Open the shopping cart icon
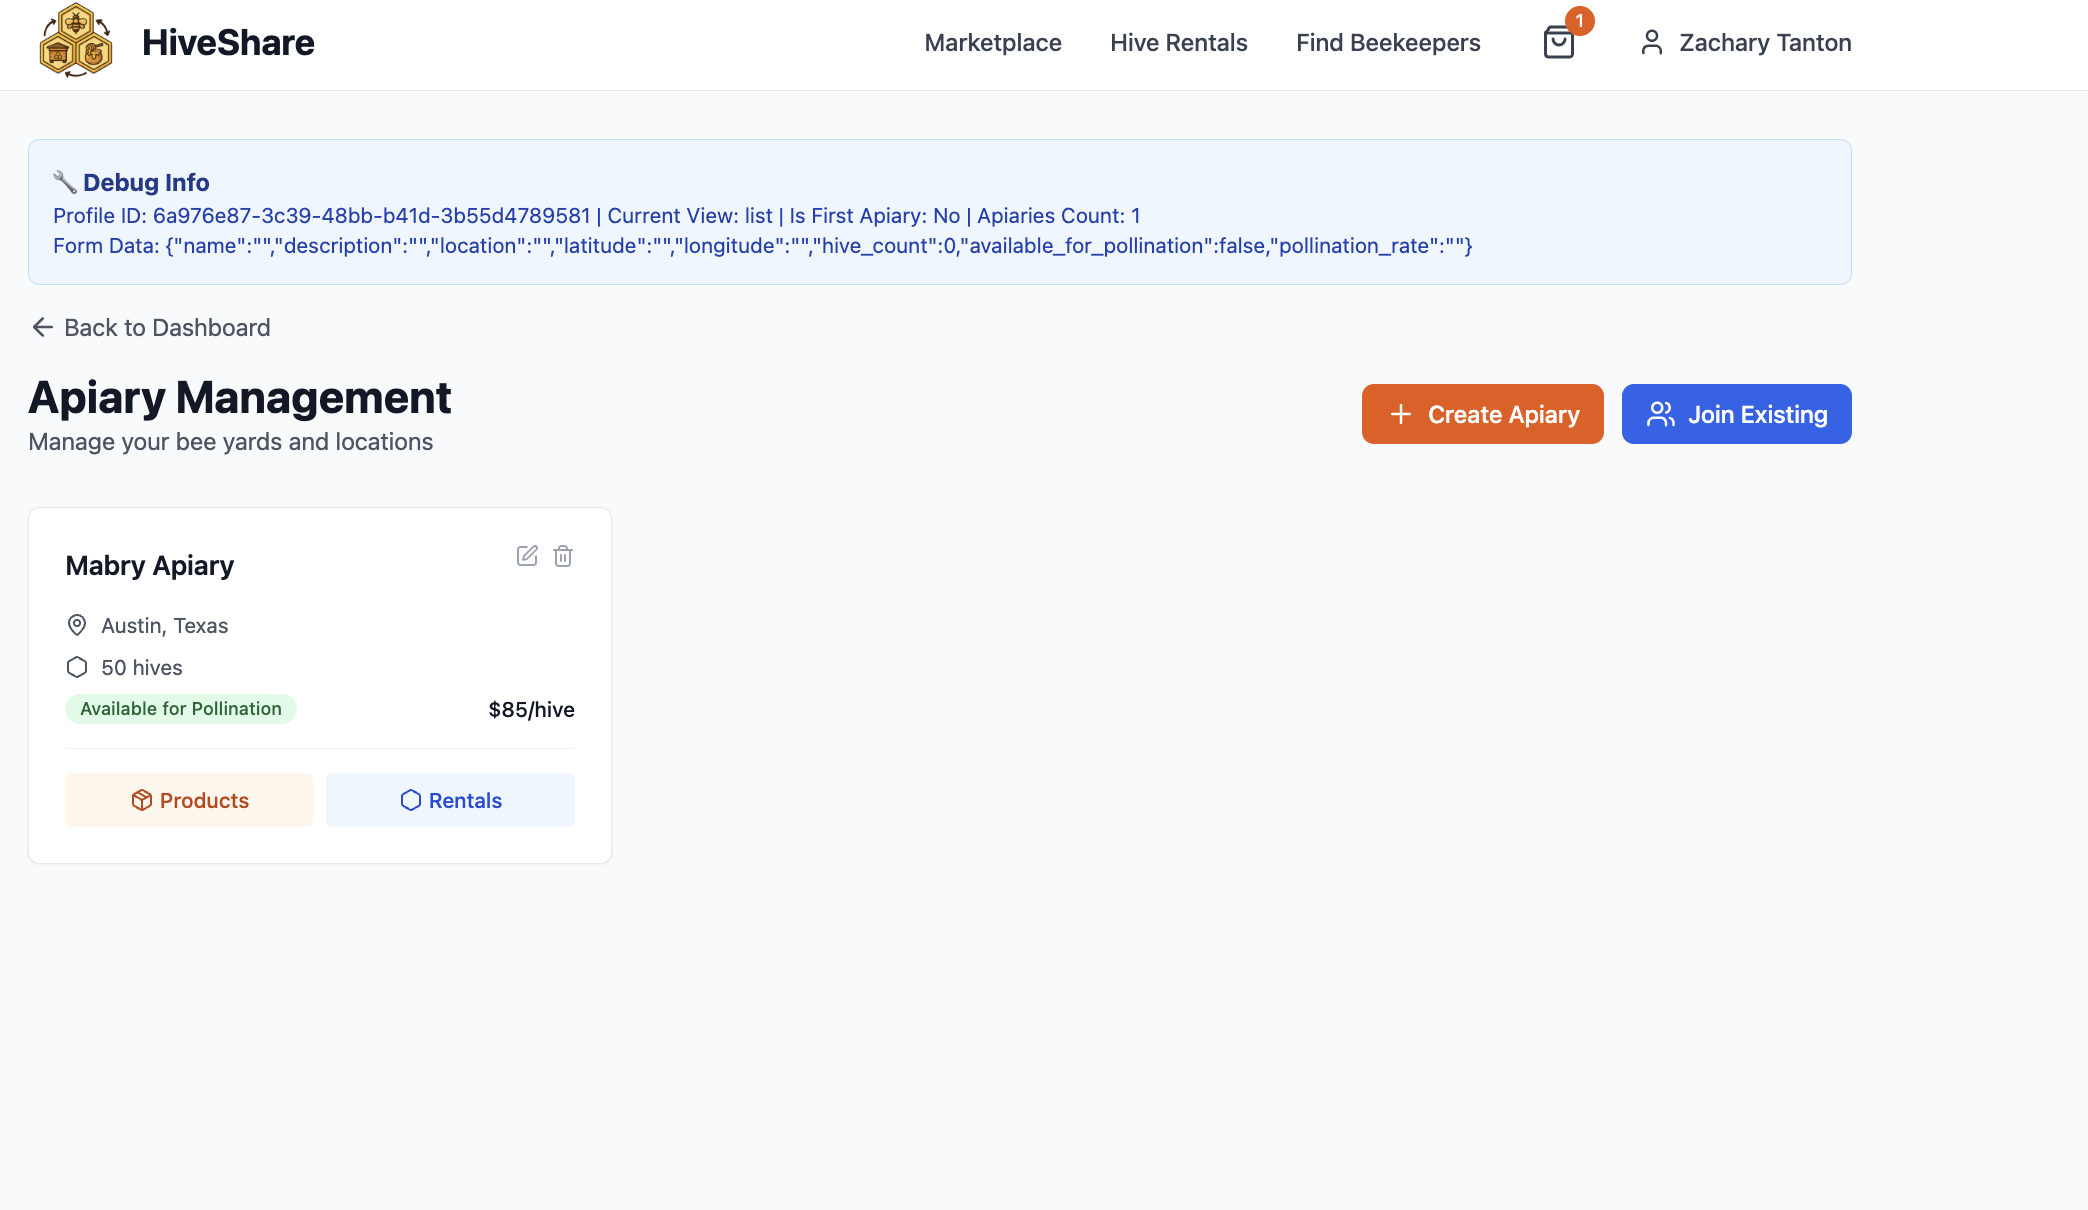 [1558, 43]
